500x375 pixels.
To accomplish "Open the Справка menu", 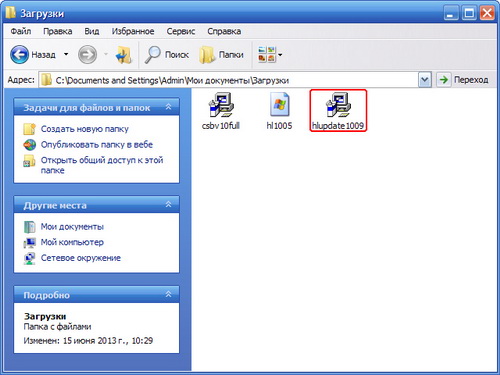I will (224, 31).
